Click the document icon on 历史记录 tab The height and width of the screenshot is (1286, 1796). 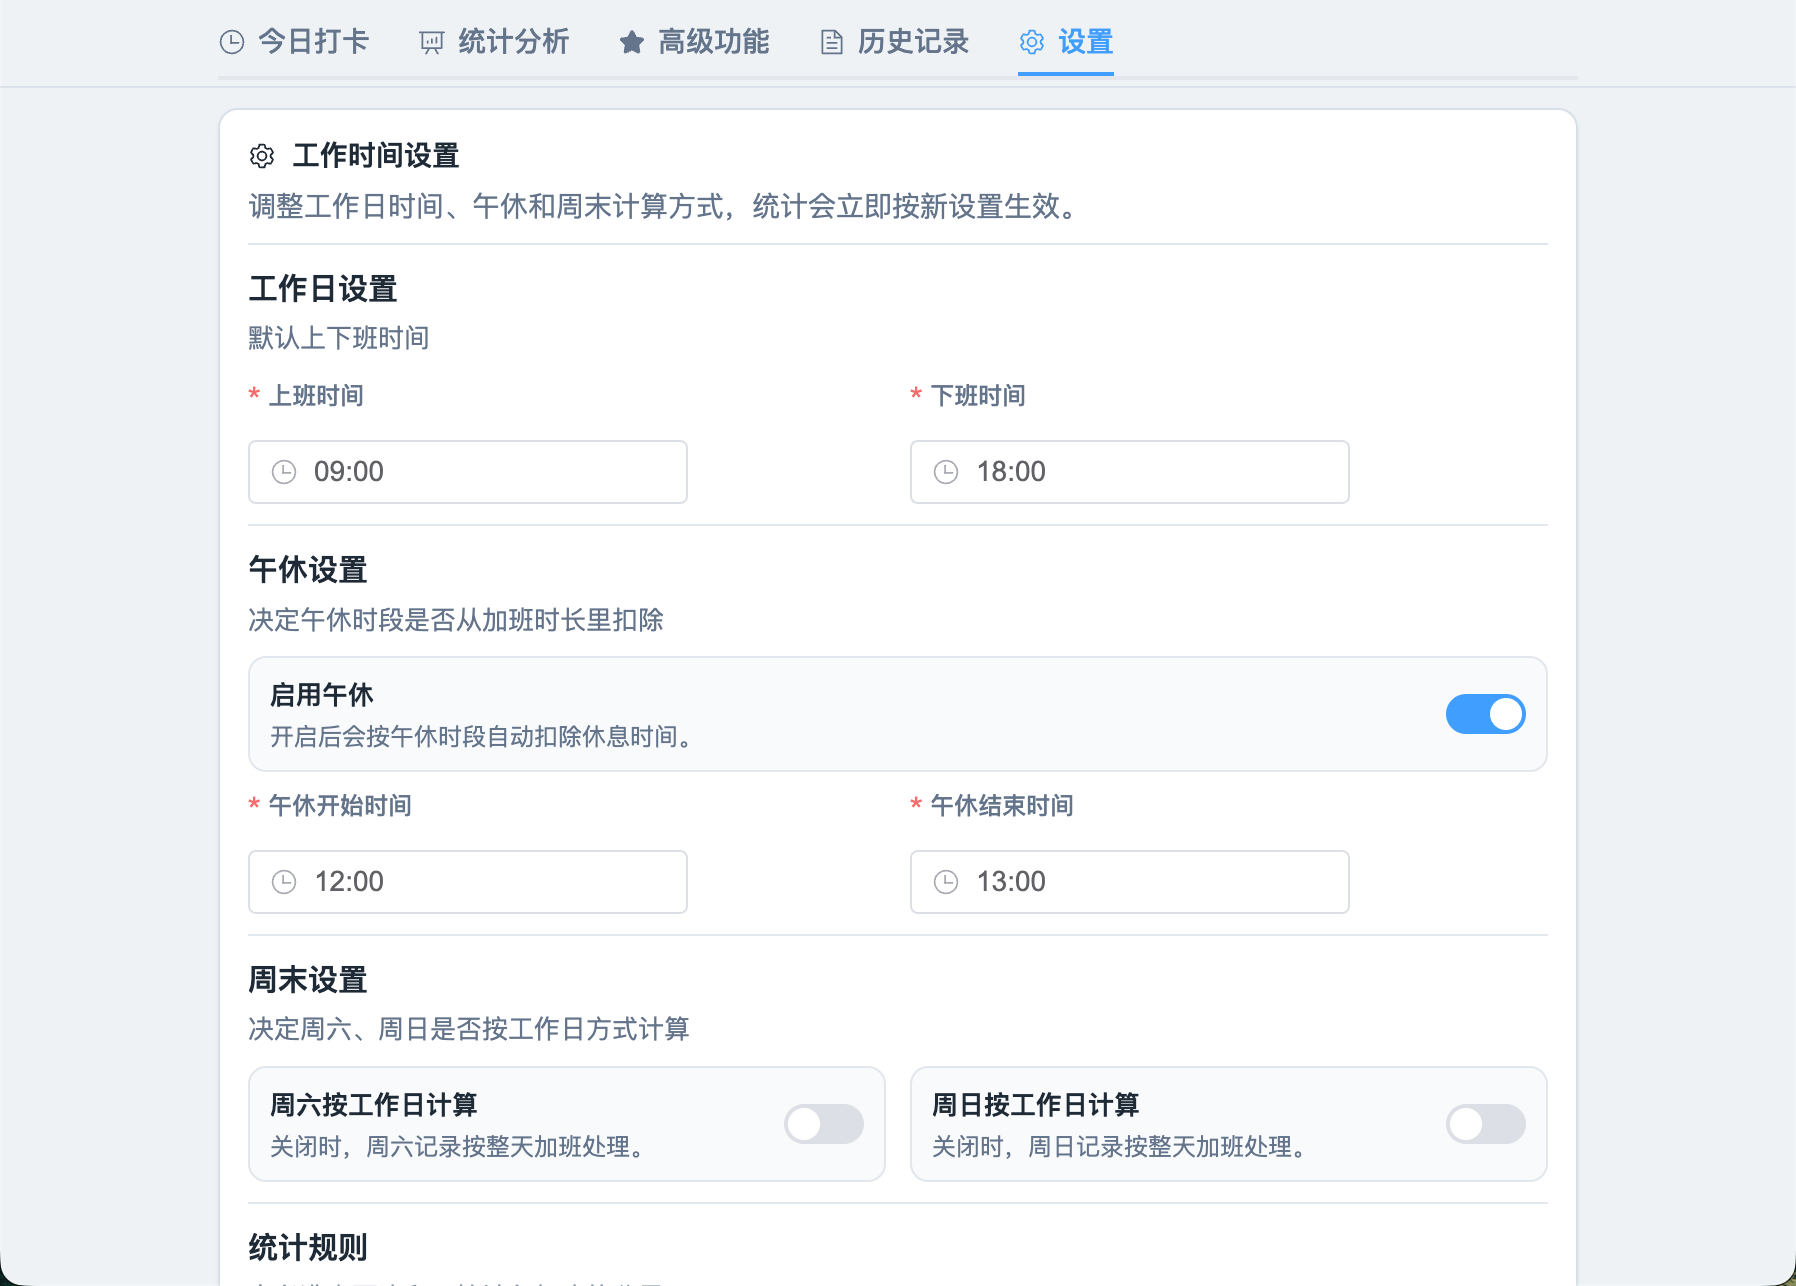tap(831, 42)
